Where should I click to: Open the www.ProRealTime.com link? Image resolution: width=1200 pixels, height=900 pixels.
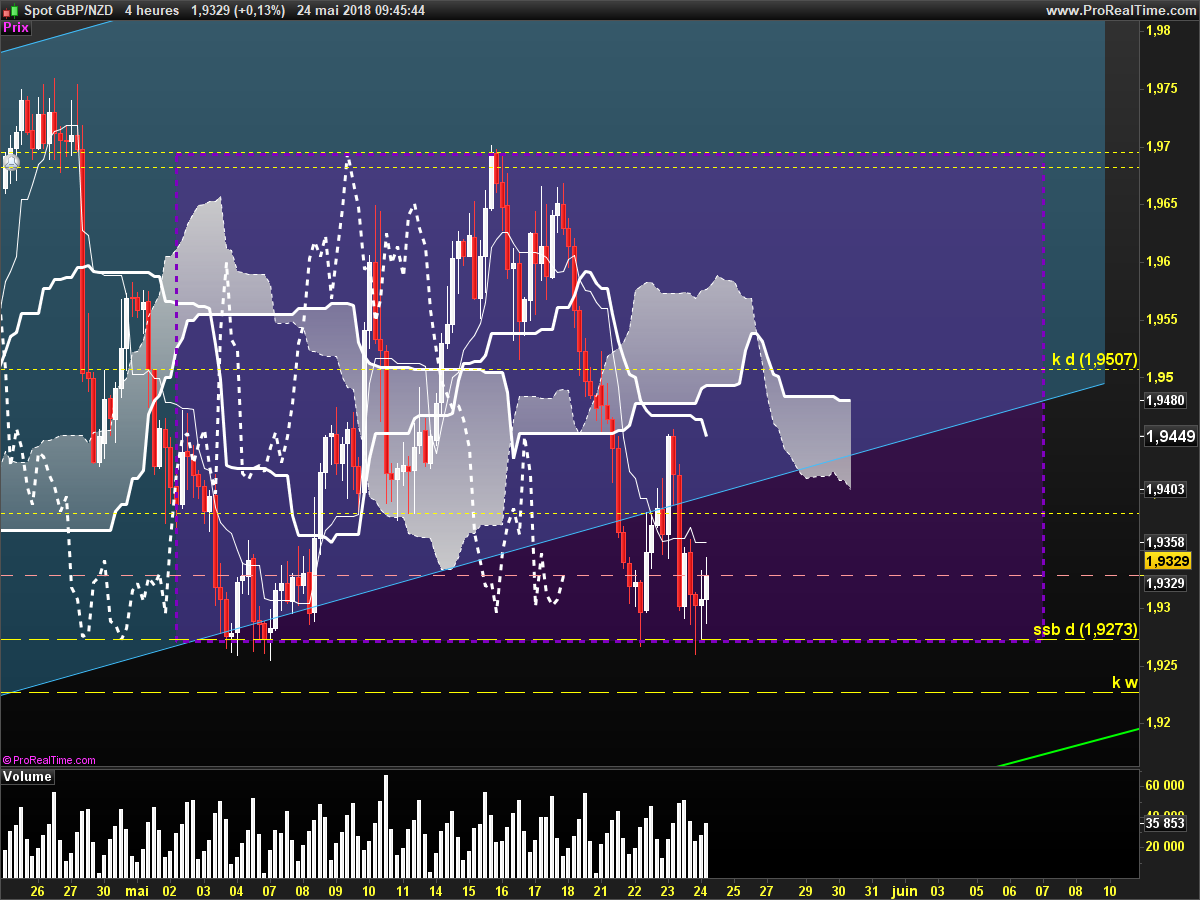pos(1120,10)
